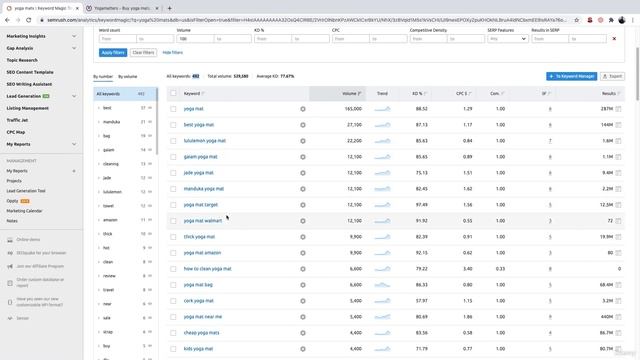
Task: Click the add icon beside yoga mat keyword
Action: [x=303, y=109]
